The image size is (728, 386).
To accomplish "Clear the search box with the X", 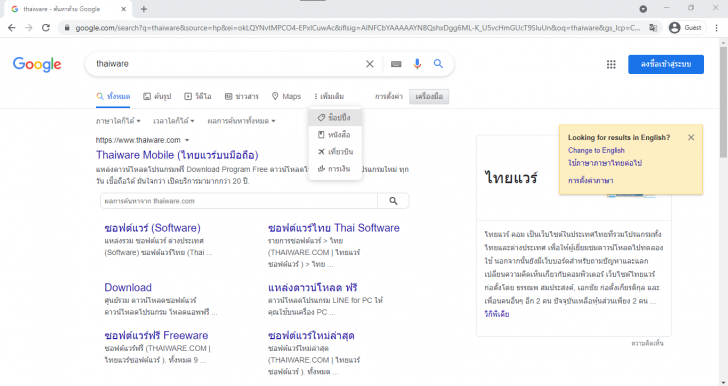I will click(x=370, y=64).
